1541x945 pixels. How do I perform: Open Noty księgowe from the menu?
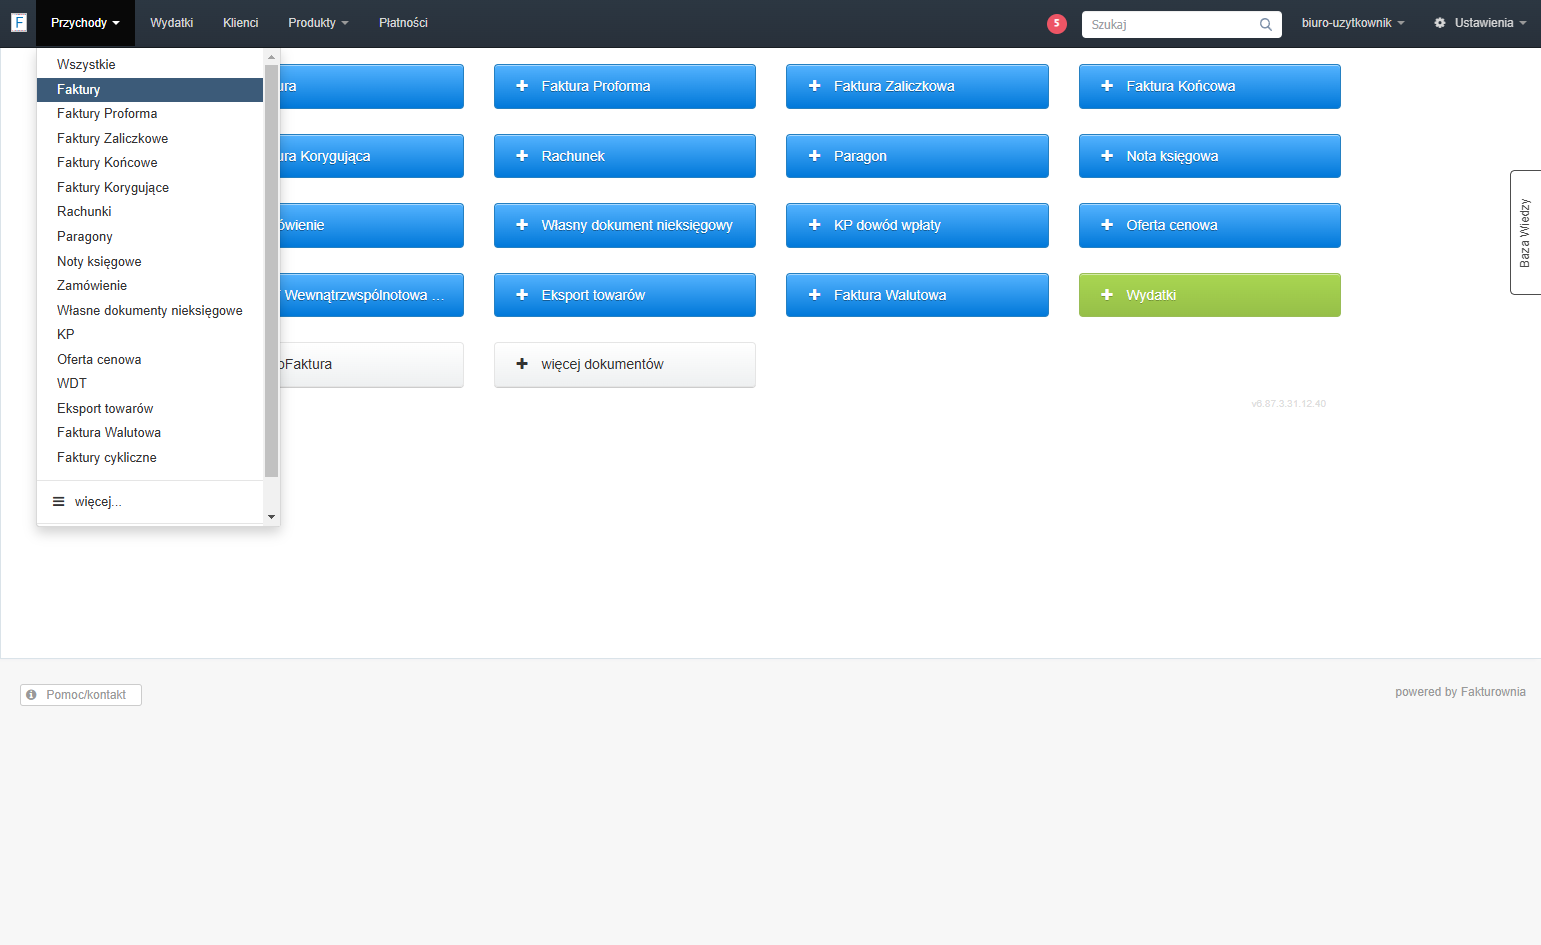click(x=150, y=262)
